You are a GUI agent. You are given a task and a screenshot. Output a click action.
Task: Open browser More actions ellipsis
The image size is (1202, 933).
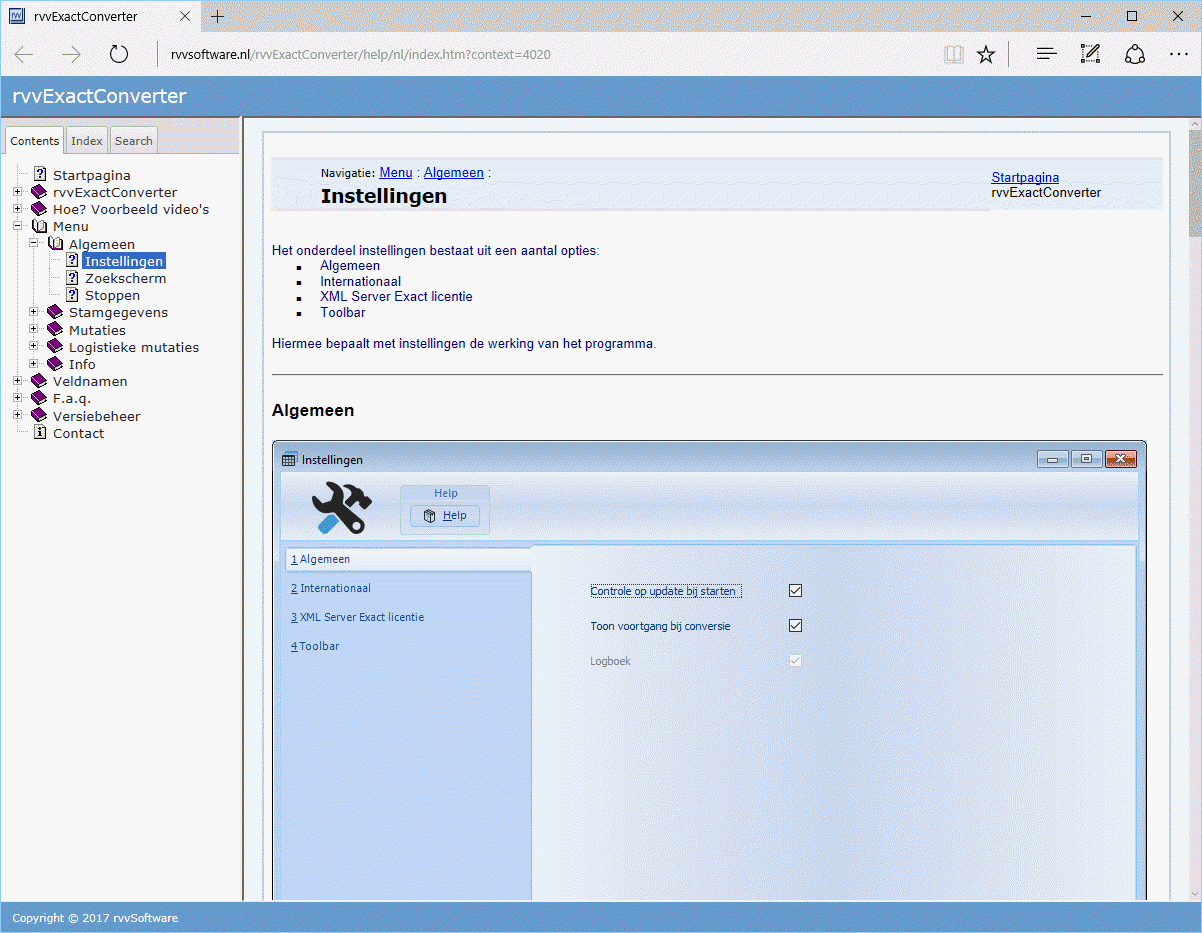click(x=1179, y=54)
